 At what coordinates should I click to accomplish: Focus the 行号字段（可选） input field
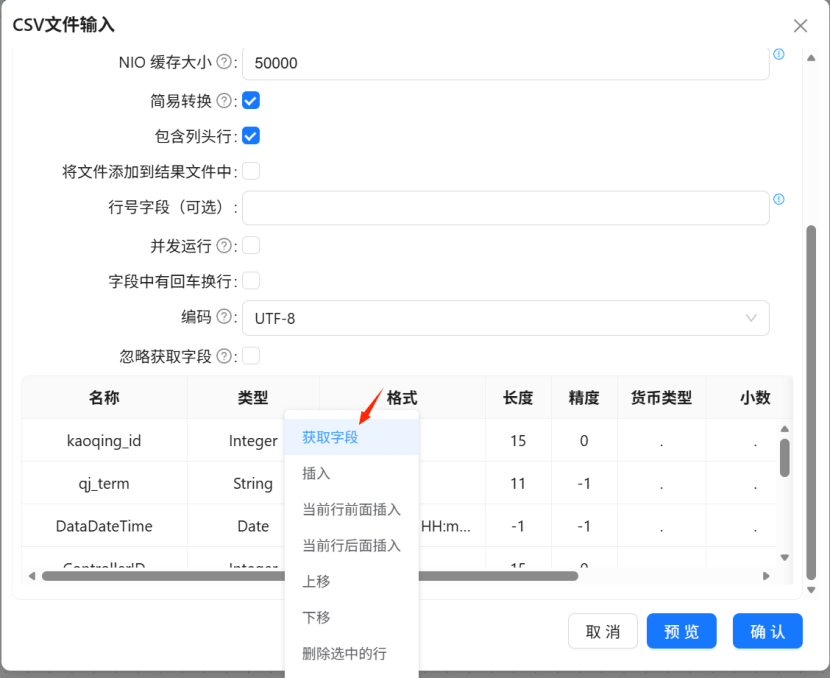[506, 208]
